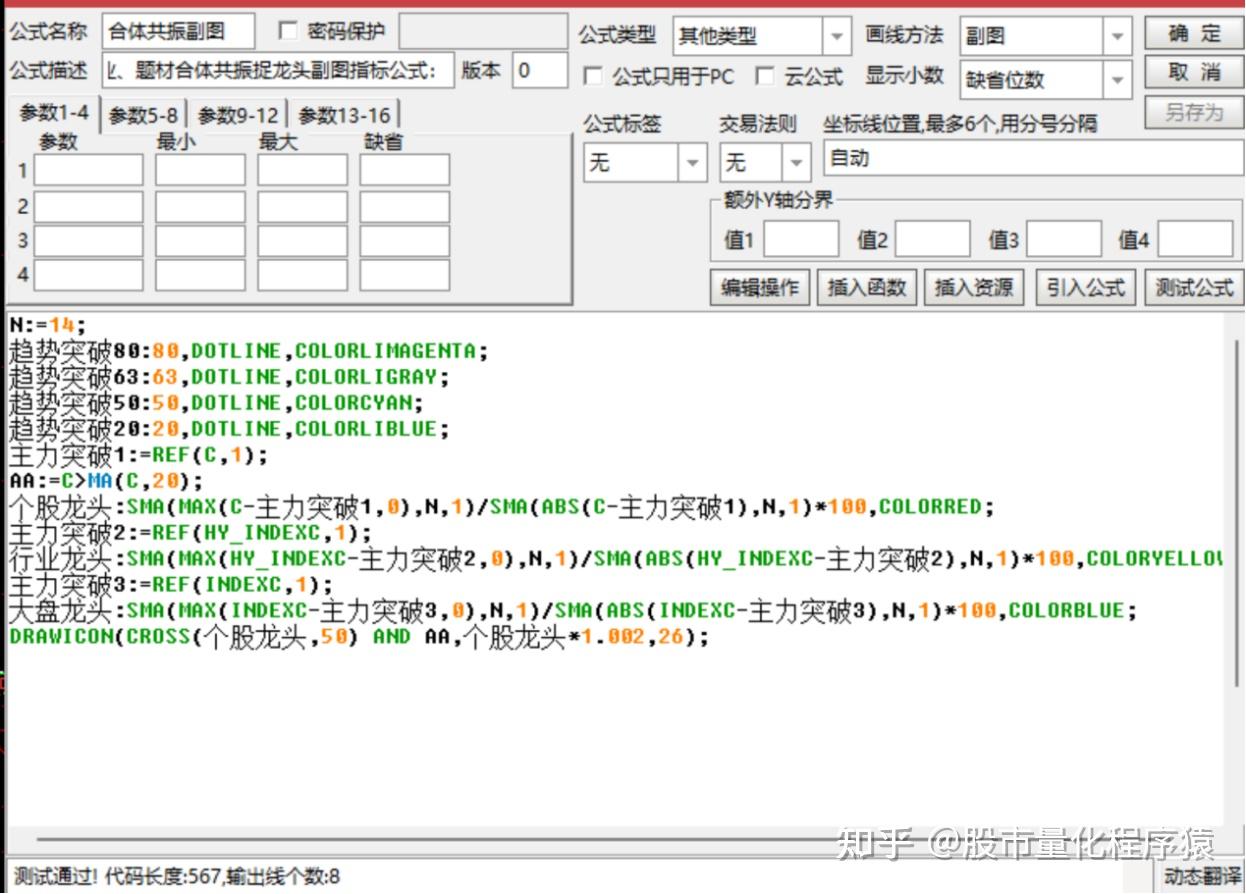
Task: Click the line 趋势突破63 with COLORLIGRAY
Action: (x=229, y=377)
